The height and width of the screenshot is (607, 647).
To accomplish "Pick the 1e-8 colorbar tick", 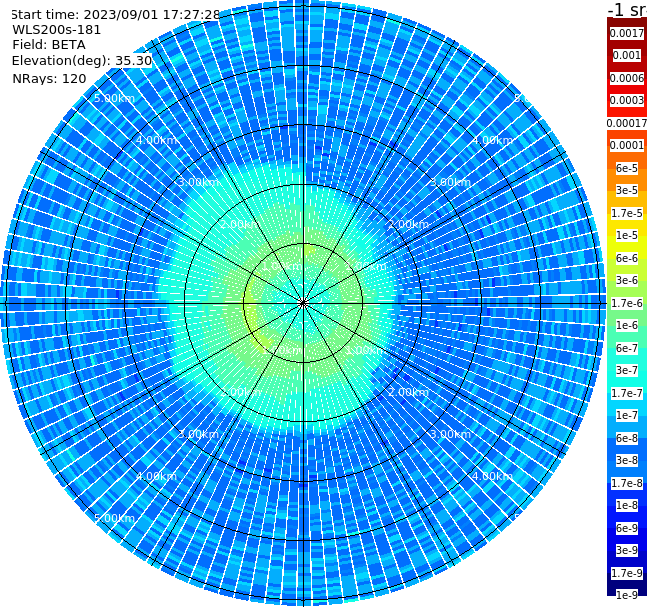I will click(x=627, y=505).
